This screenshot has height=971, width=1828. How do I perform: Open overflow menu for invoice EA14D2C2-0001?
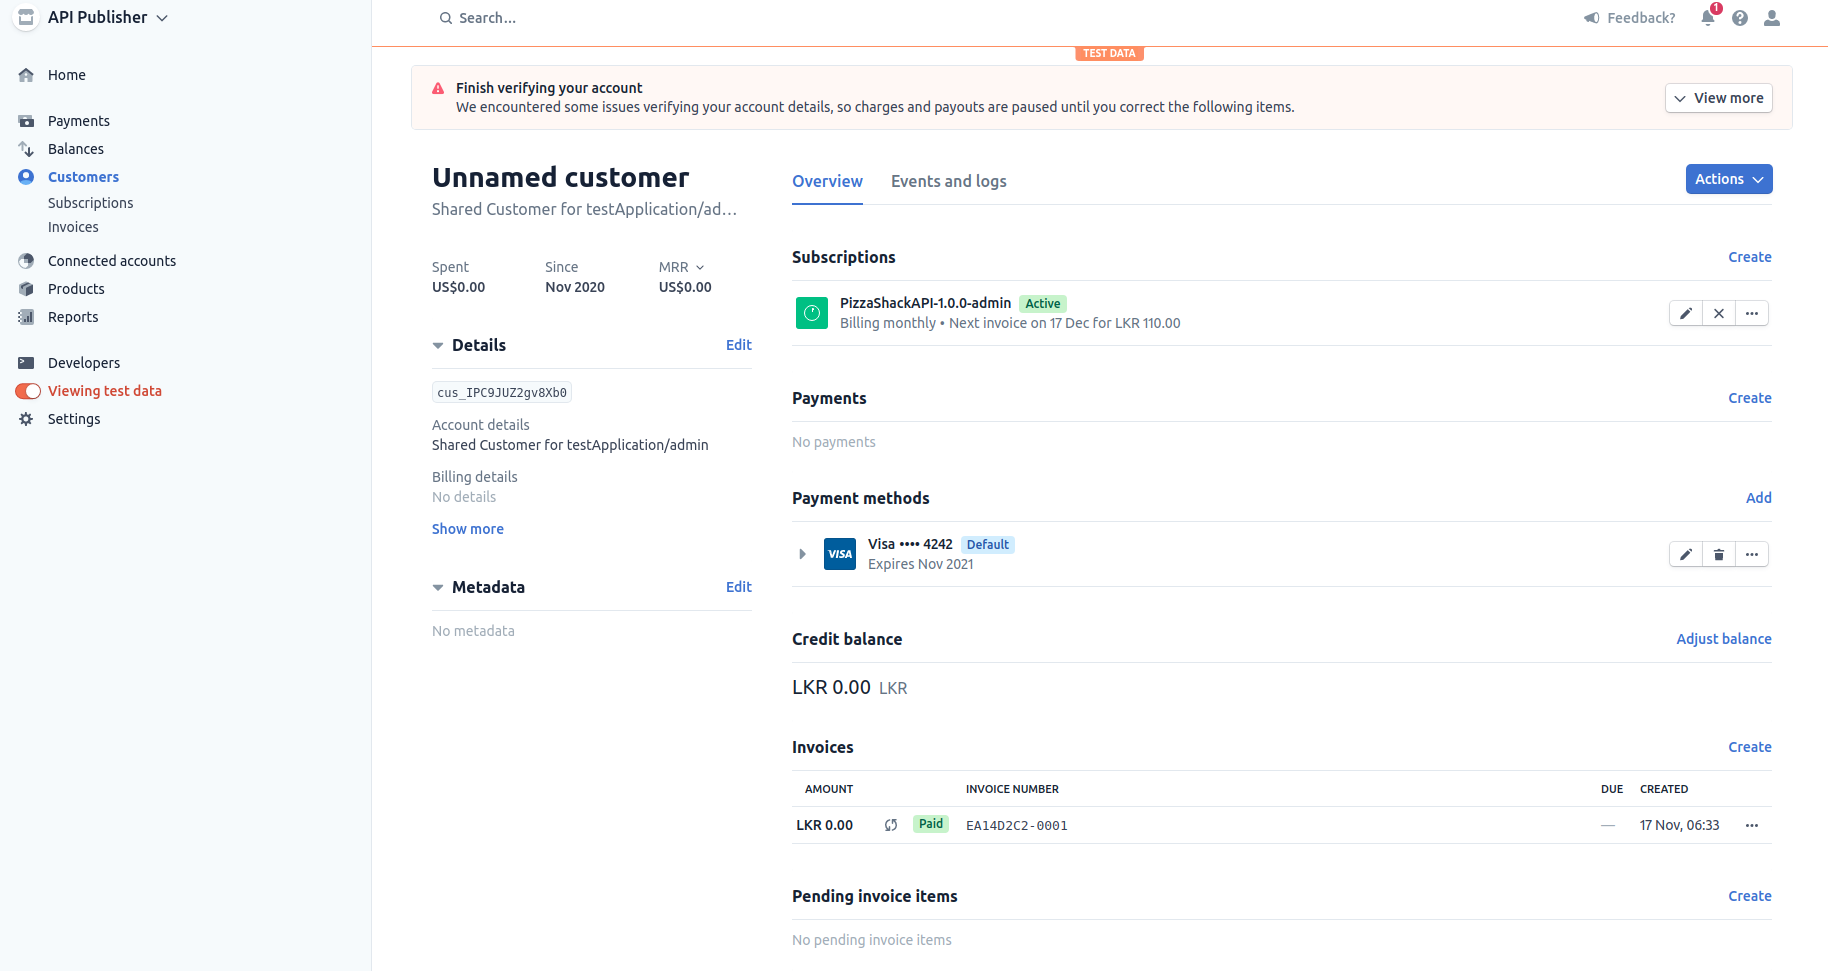coord(1751,825)
